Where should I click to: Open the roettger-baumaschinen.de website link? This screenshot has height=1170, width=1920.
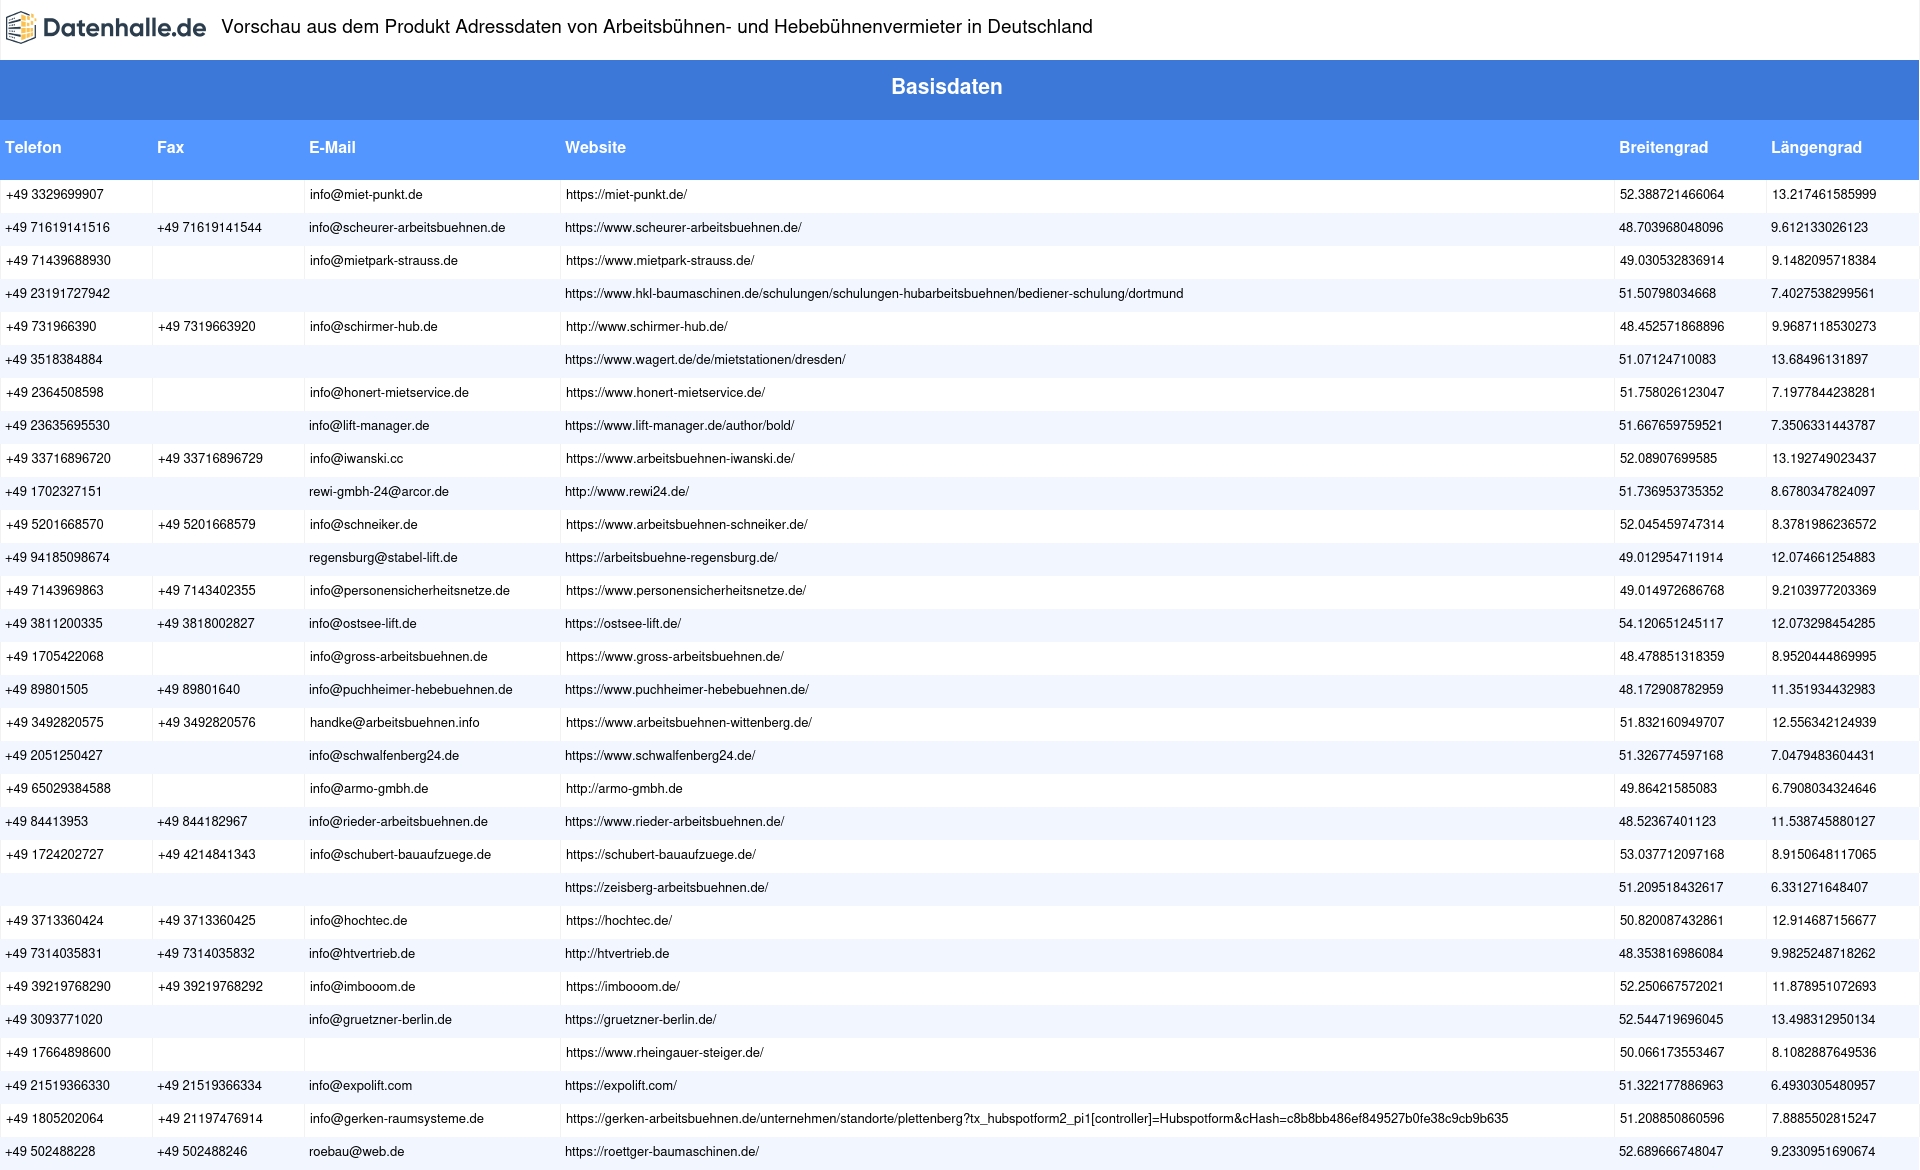tap(661, 1152)
